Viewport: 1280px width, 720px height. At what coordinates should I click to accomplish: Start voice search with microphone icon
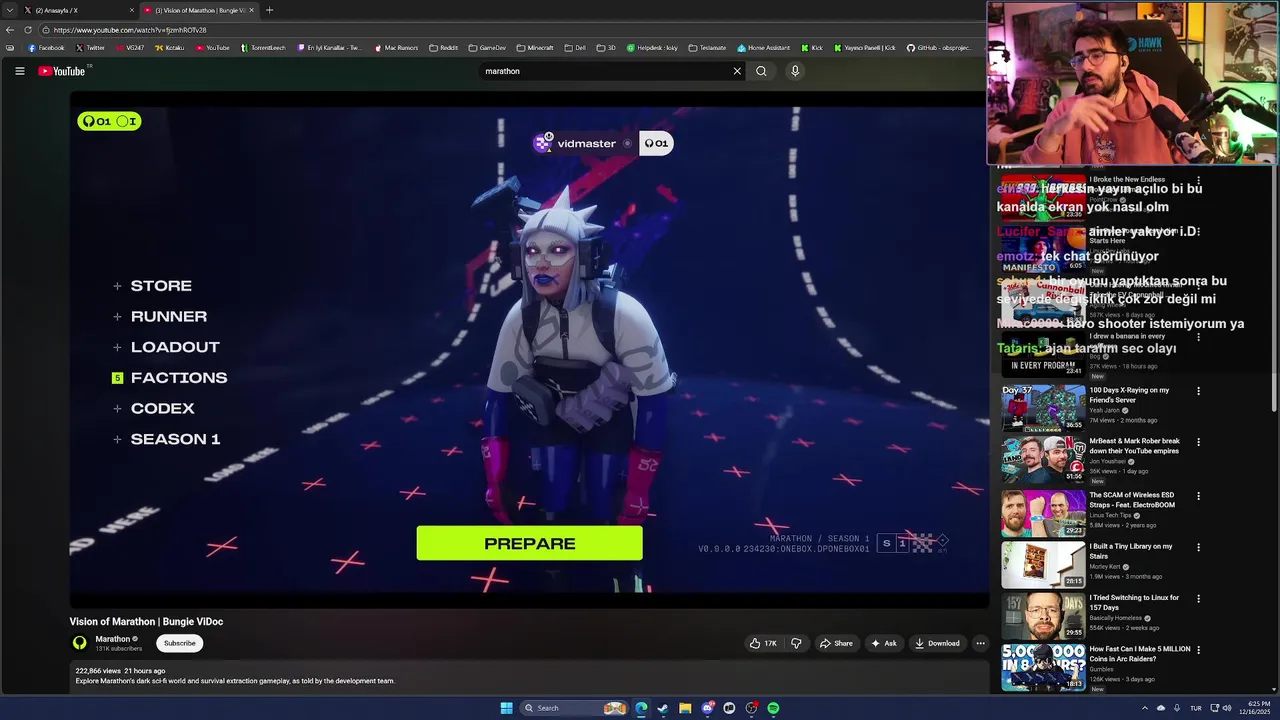[795, 71]
